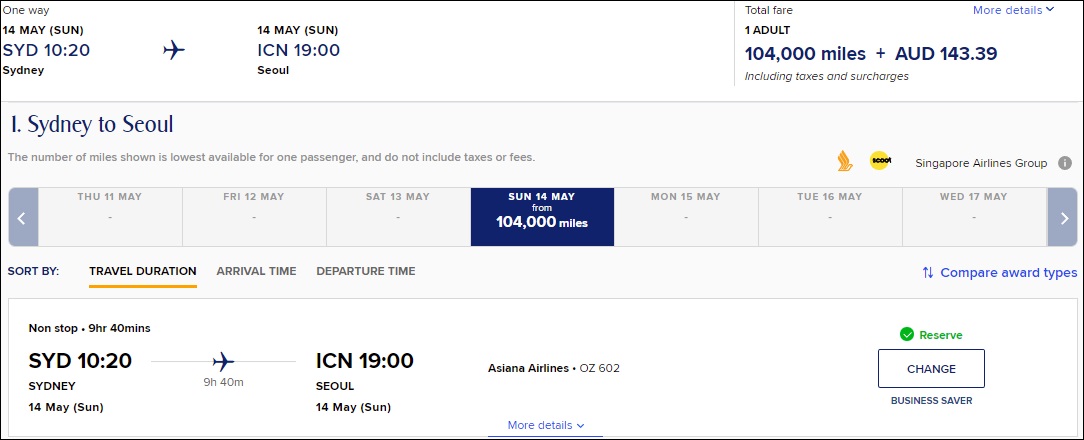
Task: Select the Sat 13 May date tab
Action: pos(398,217)
